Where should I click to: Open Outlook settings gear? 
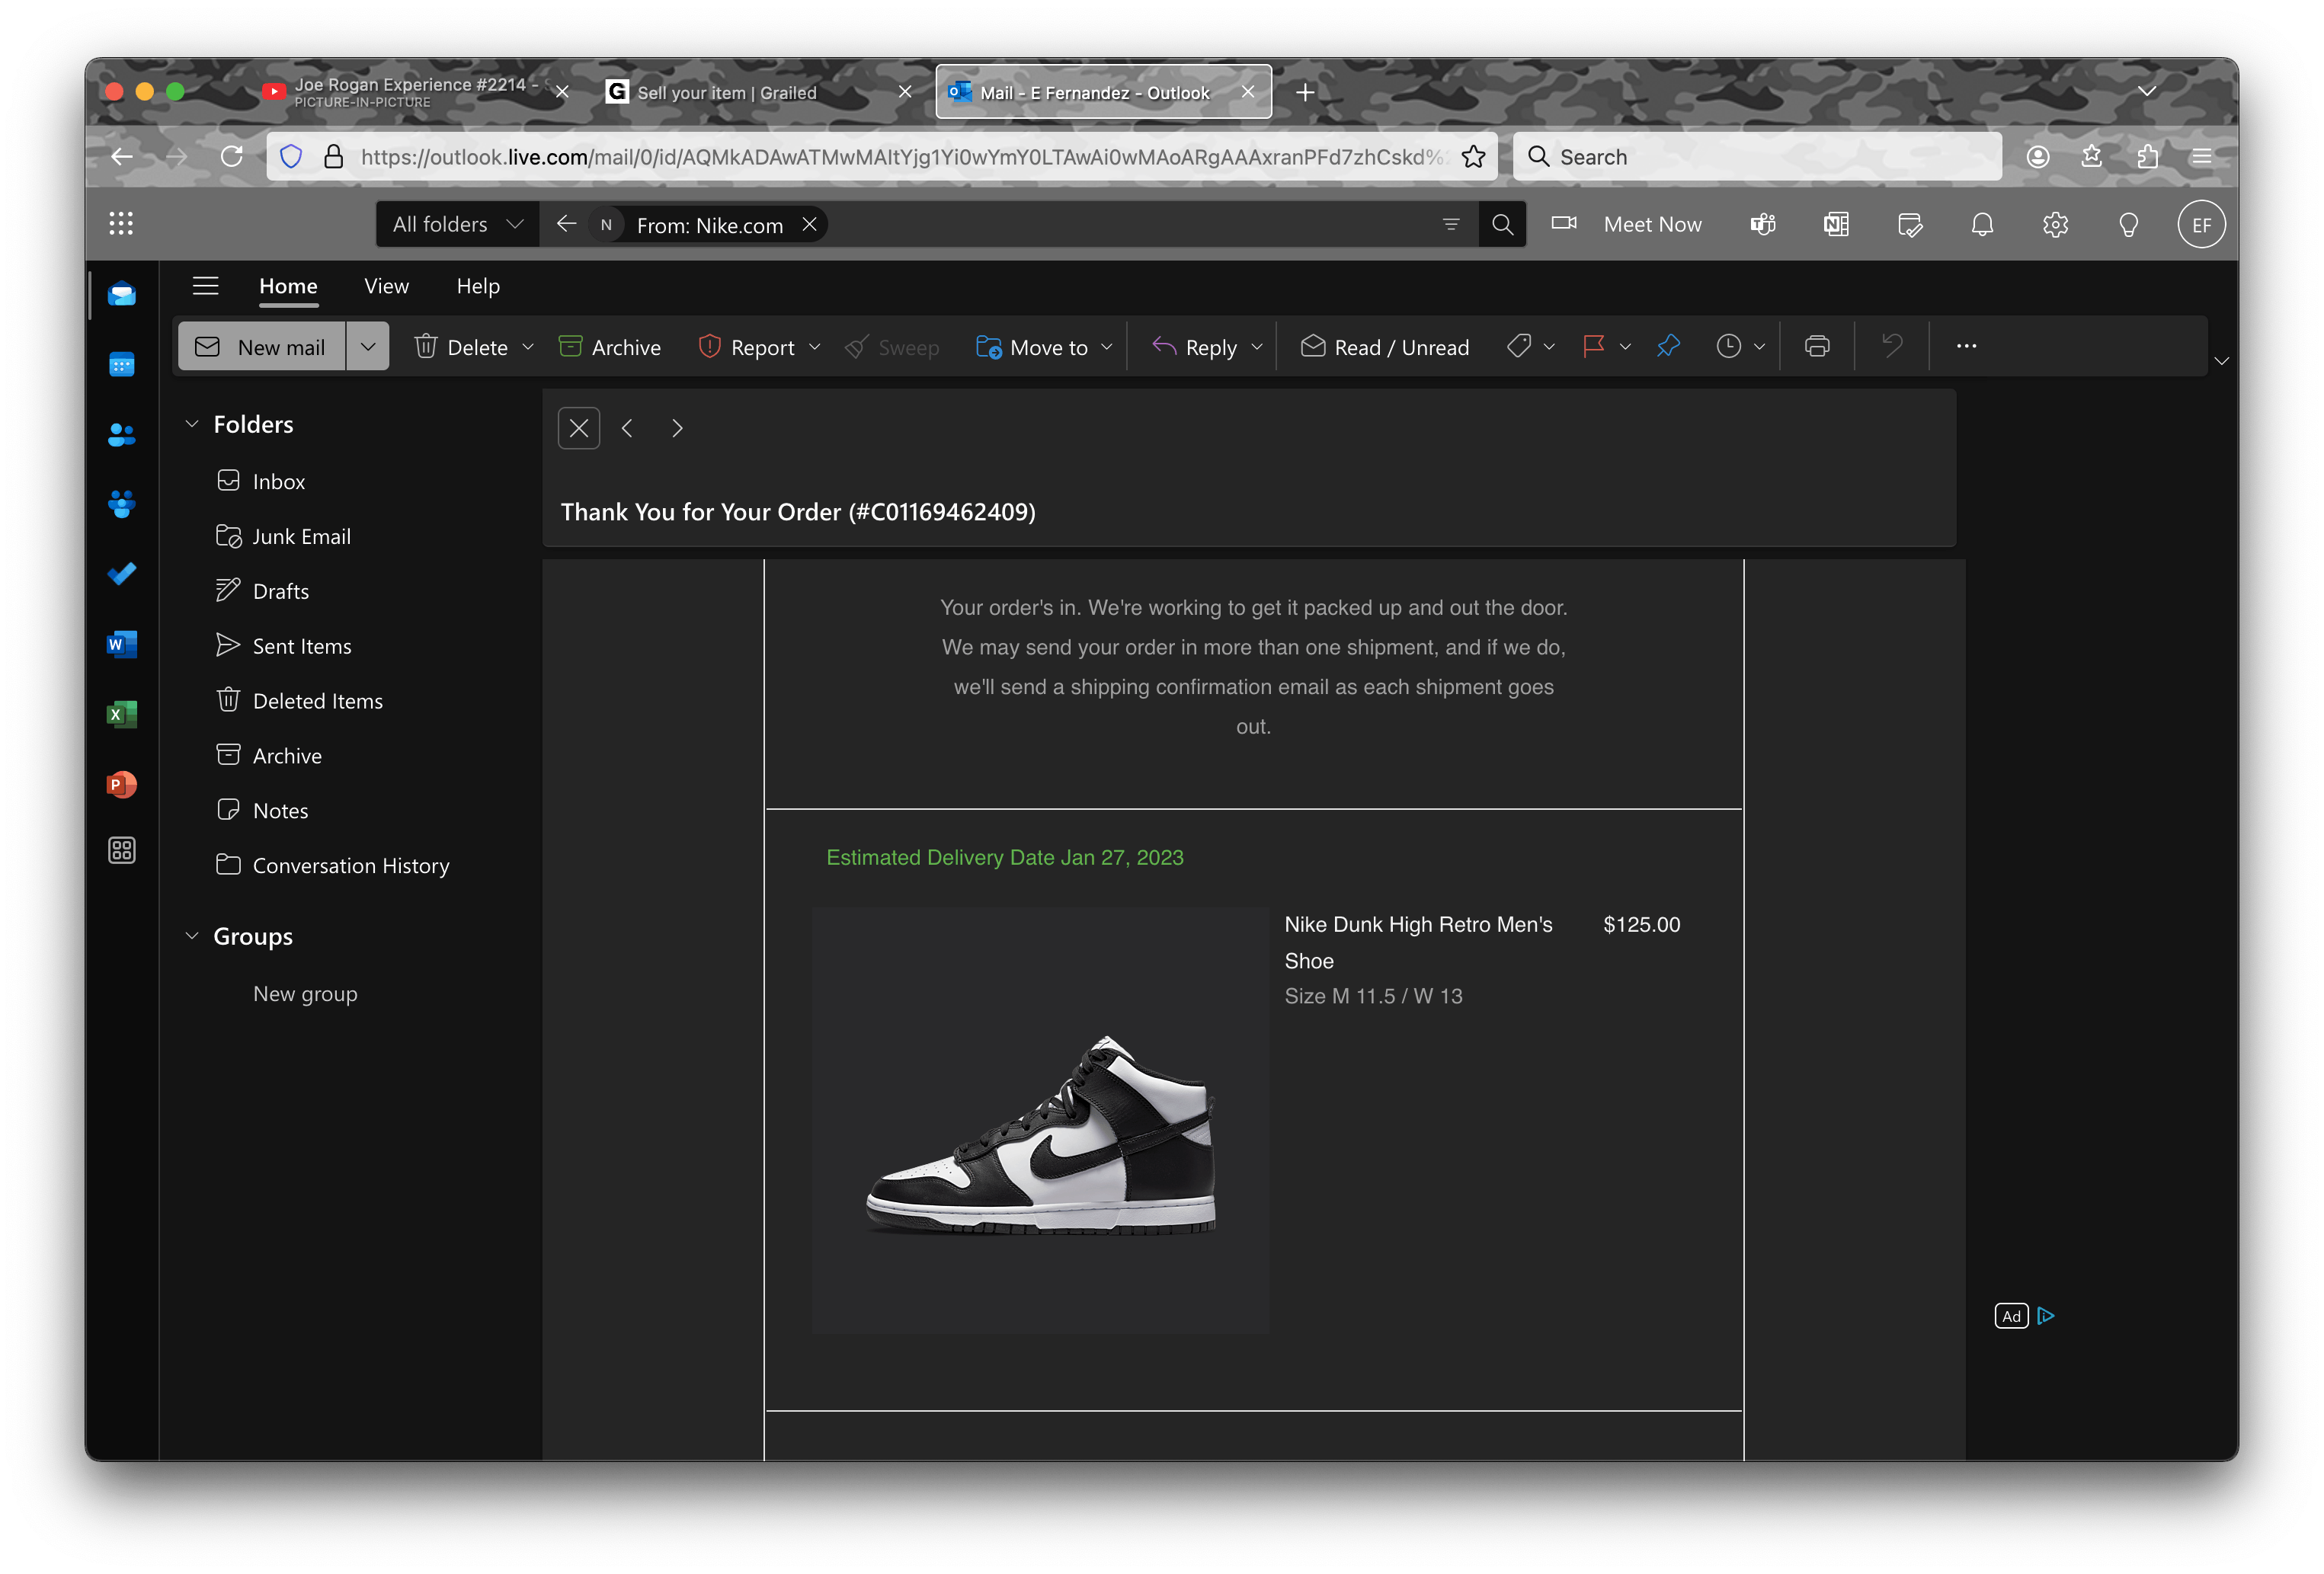[x=2055, y=224]
